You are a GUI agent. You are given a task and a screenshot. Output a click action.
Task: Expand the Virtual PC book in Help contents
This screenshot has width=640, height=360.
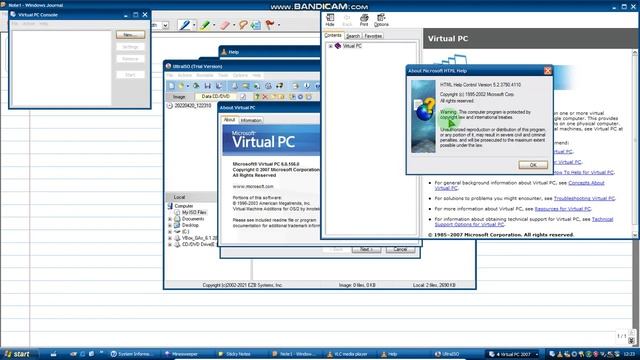(331, 46)
